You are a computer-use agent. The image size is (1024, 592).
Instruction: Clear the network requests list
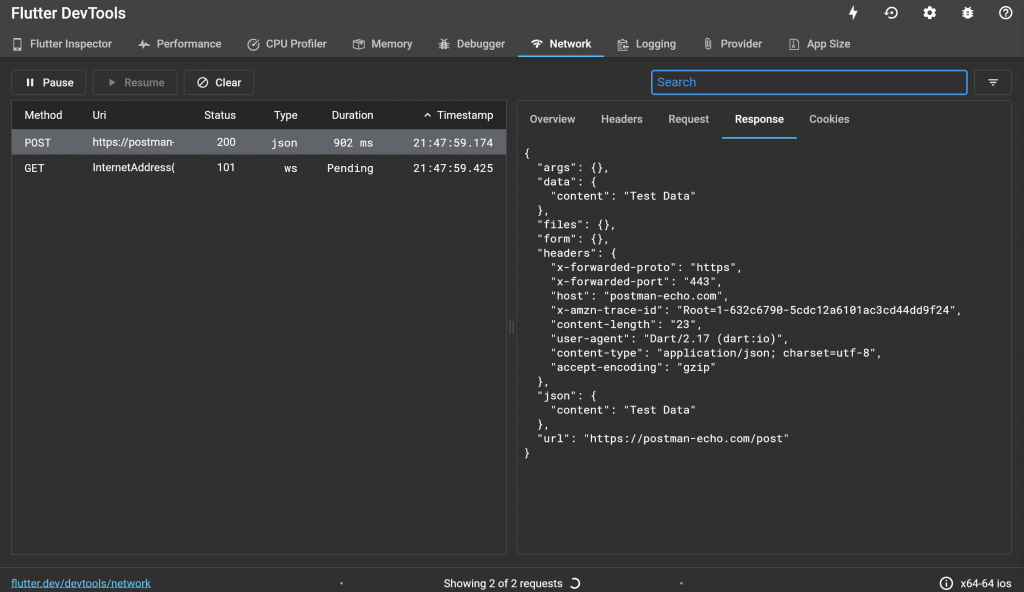(x=219, y=82)
